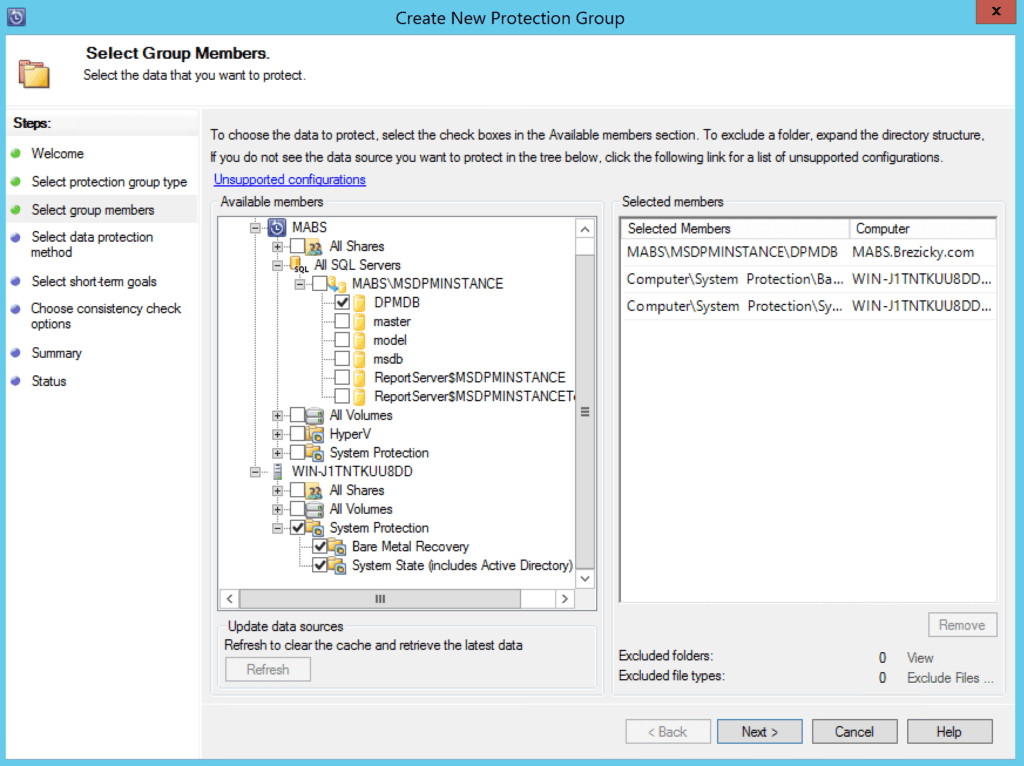Cancel the protection group wizard

pos(854,732)
